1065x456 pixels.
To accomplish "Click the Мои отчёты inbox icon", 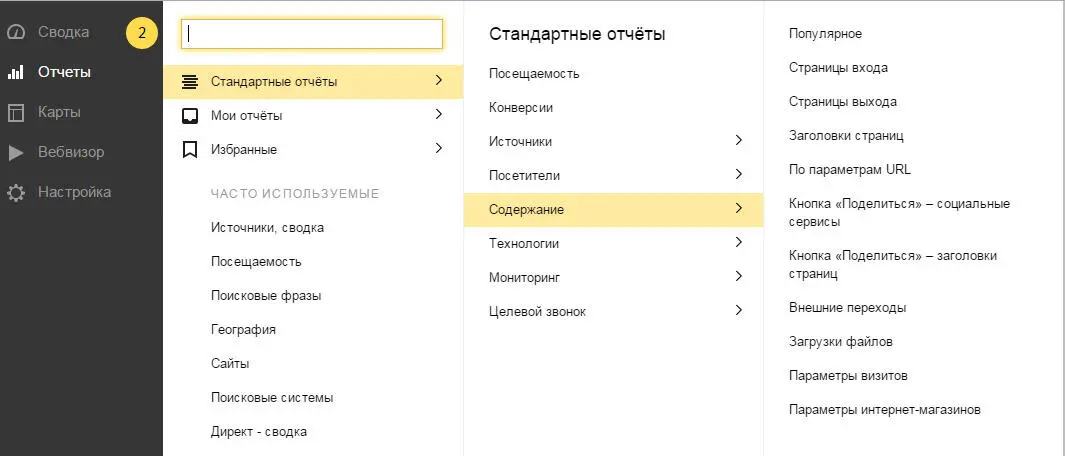I will 190,116.
